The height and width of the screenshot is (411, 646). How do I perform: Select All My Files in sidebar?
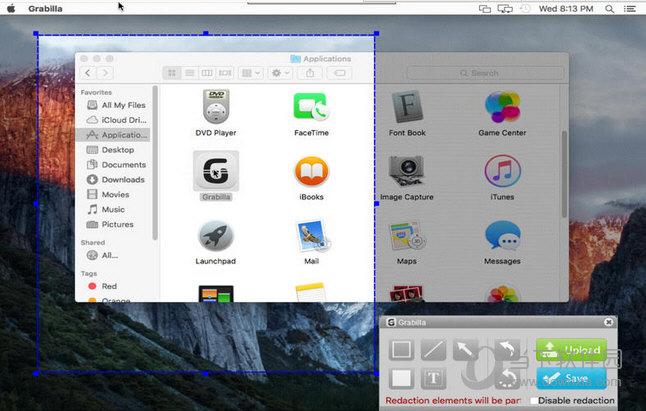pos(113,105)
